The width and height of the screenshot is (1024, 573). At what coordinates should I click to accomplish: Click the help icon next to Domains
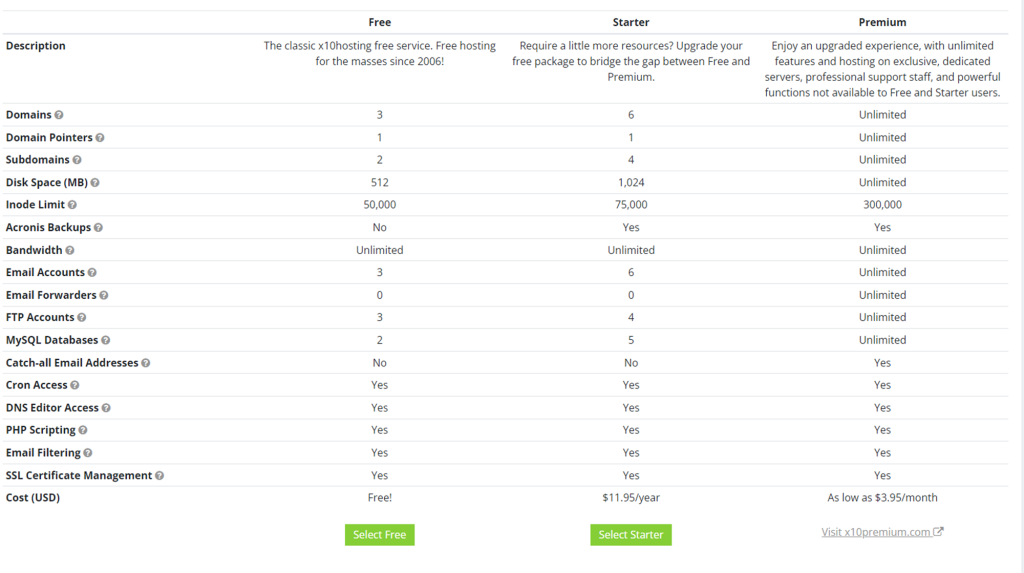point(59,115)
